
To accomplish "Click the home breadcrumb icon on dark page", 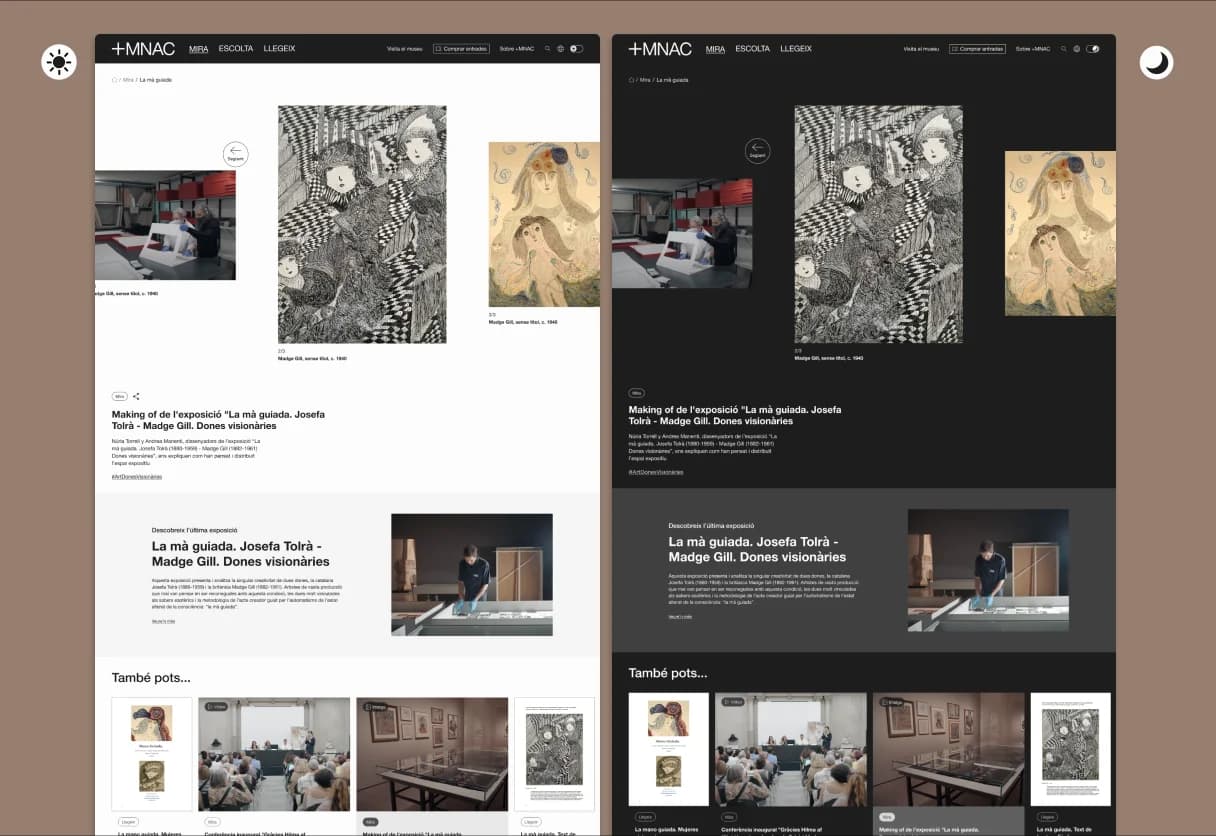I will (631, 80).
